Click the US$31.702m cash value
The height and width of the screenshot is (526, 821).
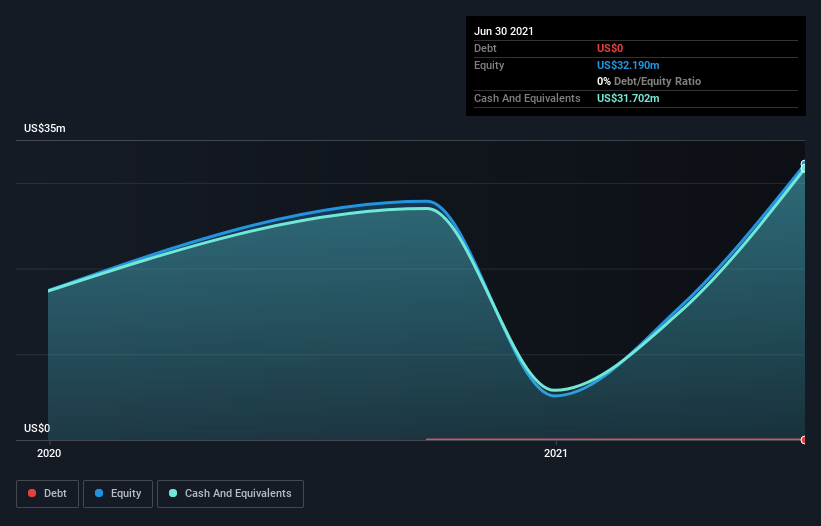(x=628, y=98)
